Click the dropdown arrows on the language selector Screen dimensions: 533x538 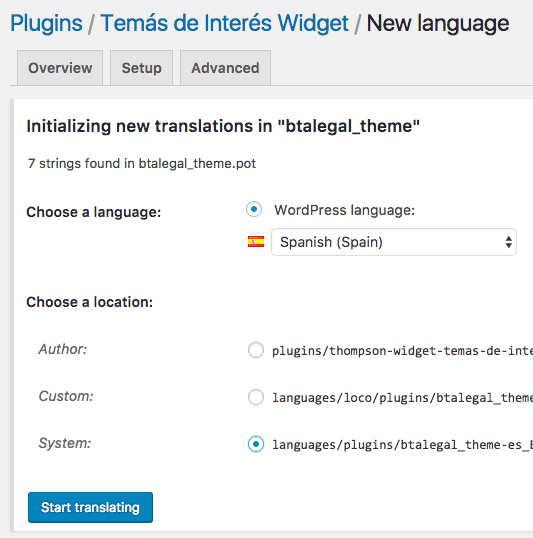point(509,242)
